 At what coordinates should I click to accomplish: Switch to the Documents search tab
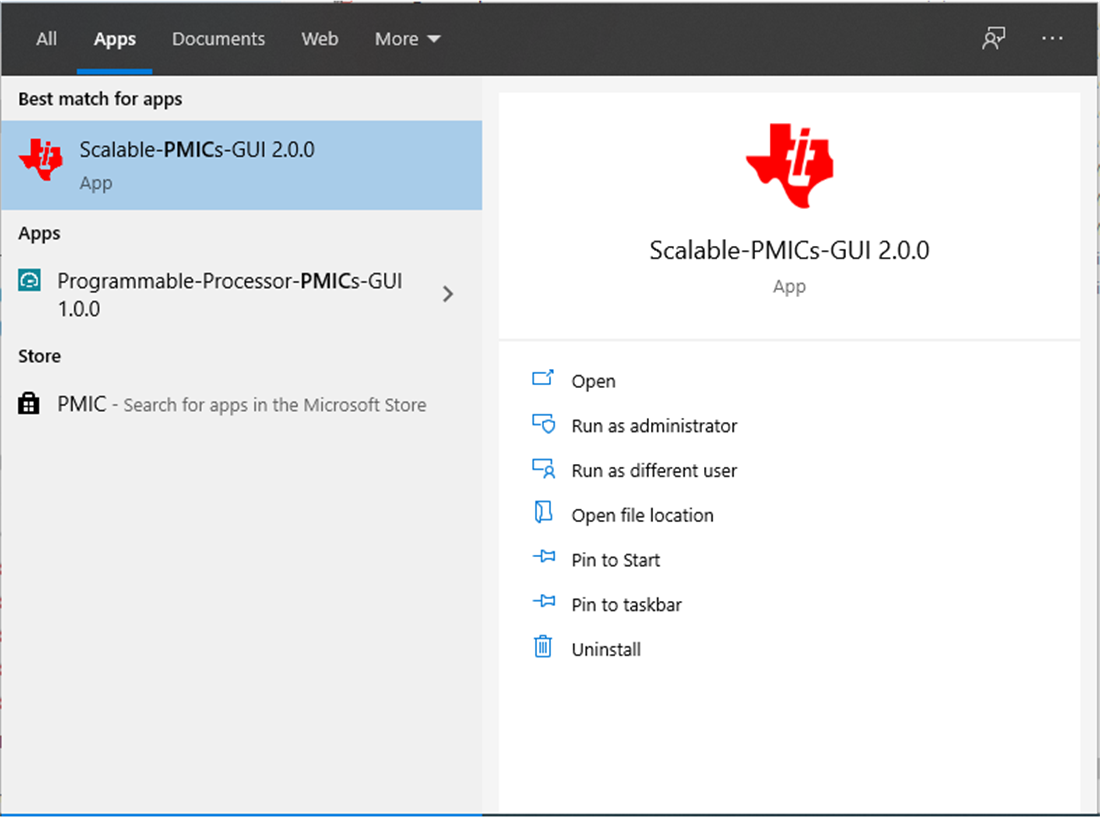point(218,39)
